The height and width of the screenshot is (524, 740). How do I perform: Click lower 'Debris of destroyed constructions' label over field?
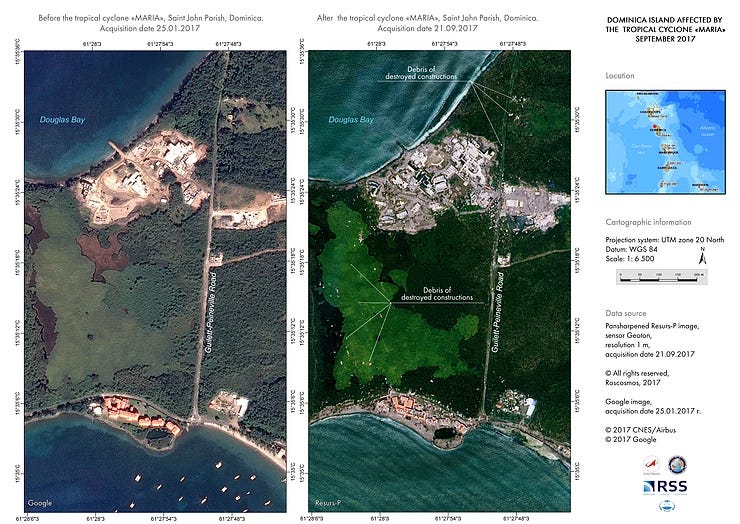[x=437, y=294]
